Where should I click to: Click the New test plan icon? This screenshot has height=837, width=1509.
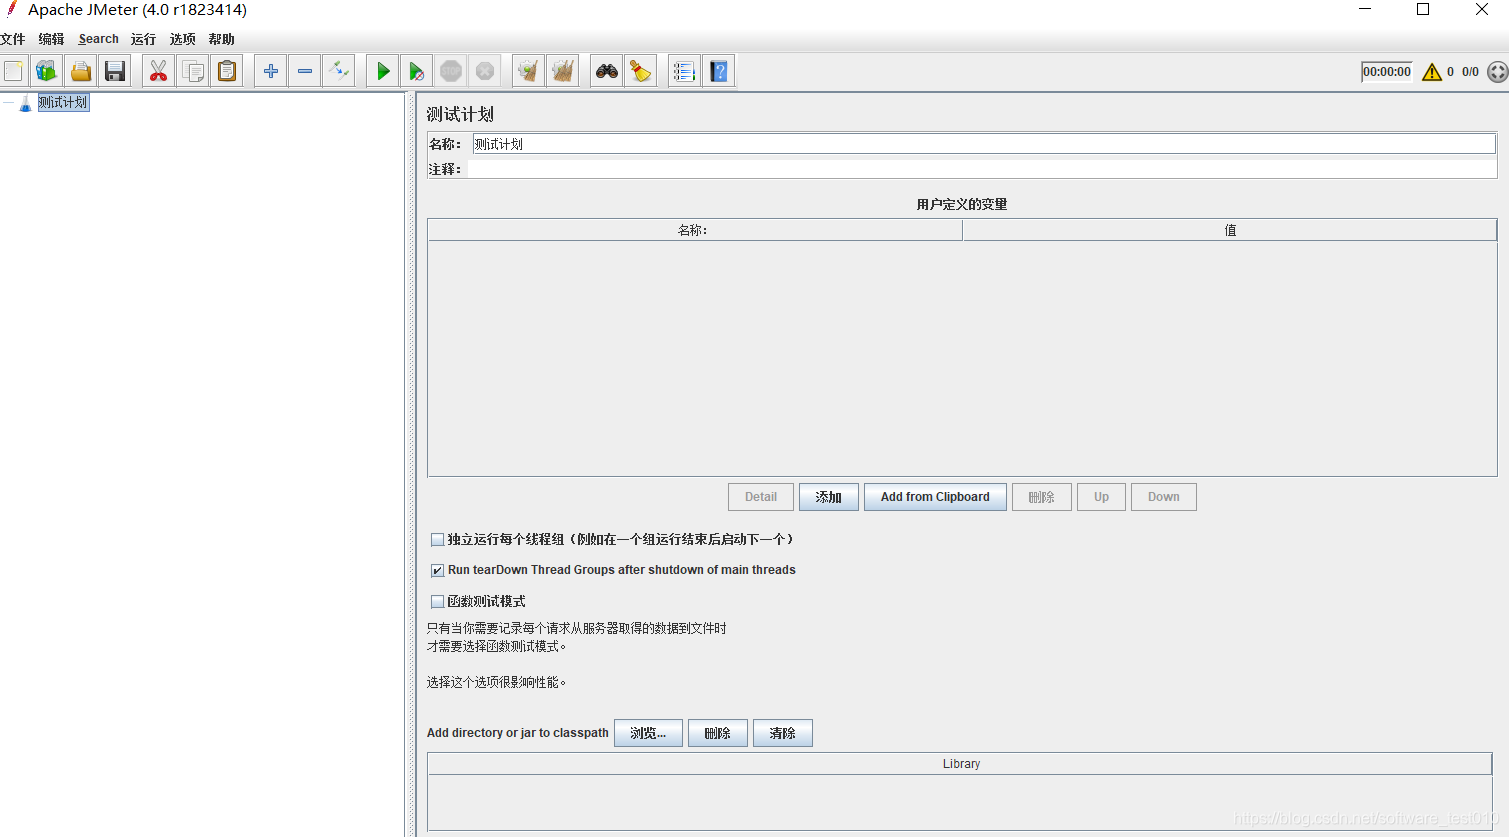[13, 71]
